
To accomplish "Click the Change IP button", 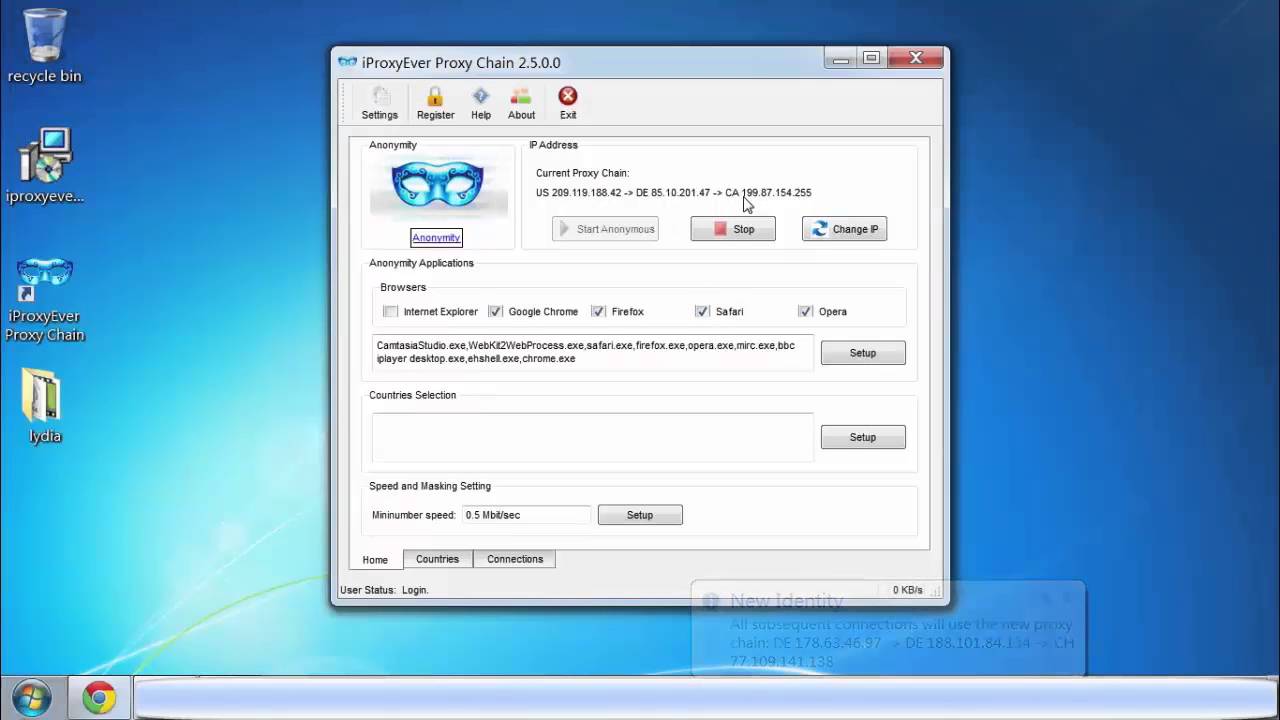I will pos(844,229).
